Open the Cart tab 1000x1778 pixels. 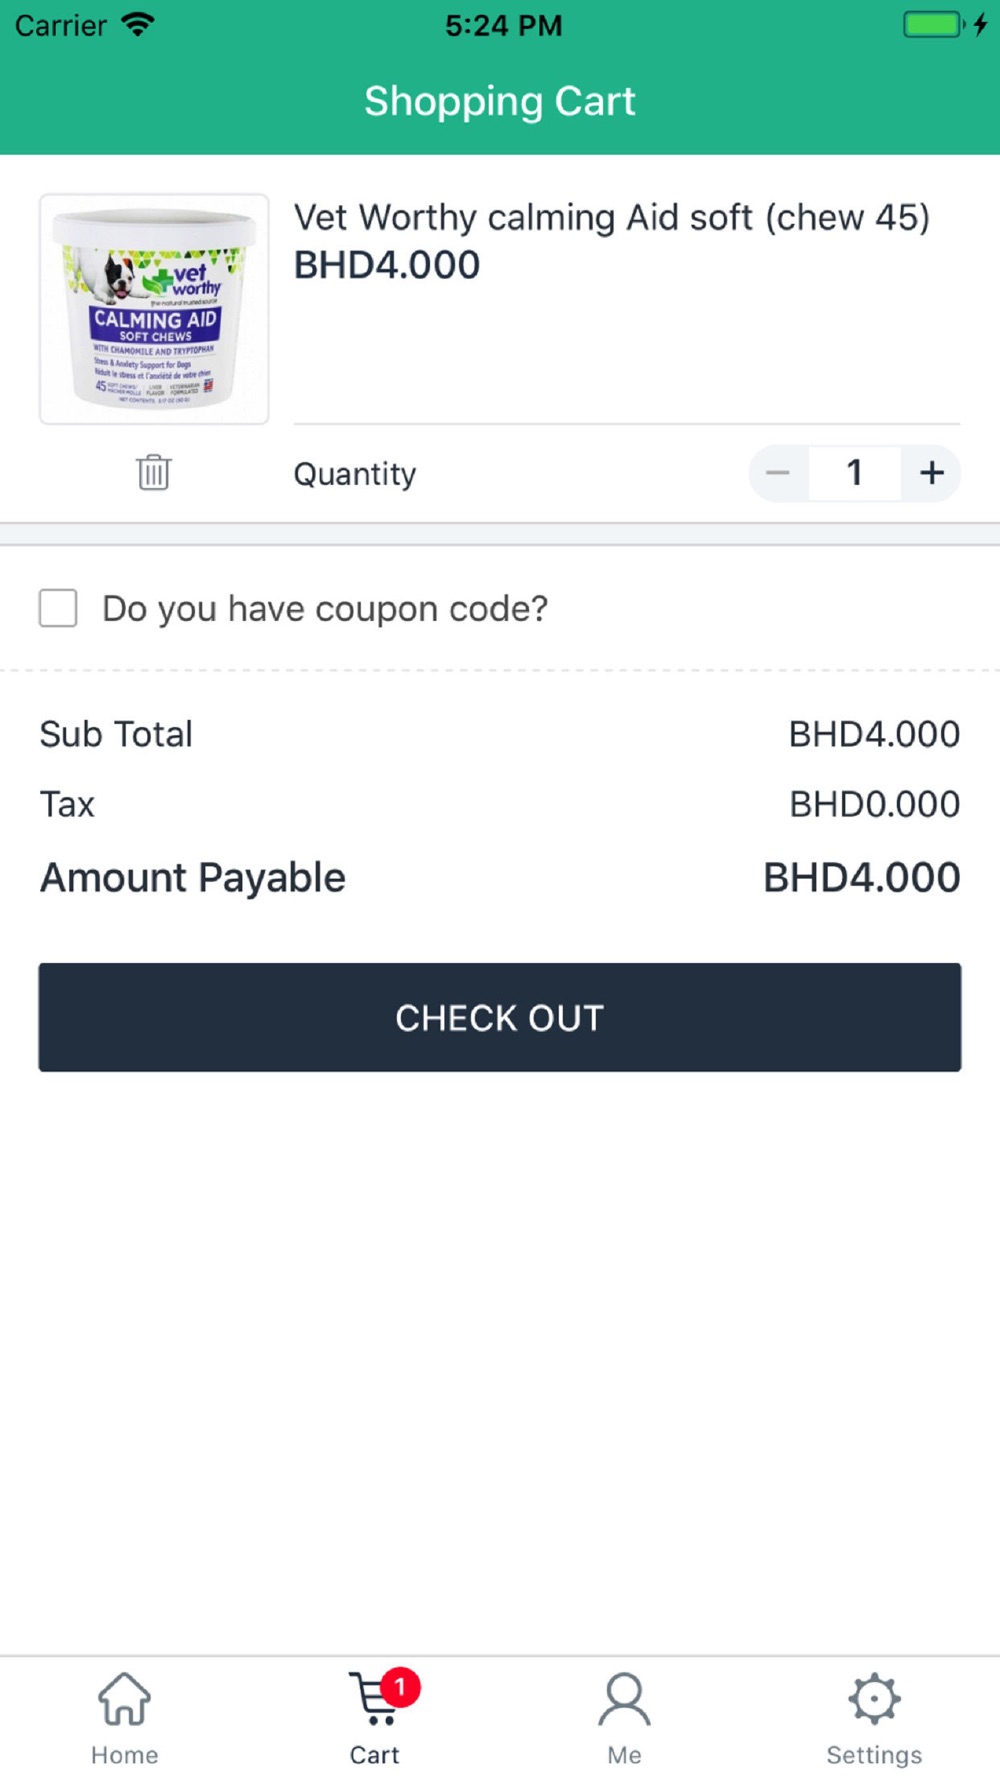tap(375, 1717)
